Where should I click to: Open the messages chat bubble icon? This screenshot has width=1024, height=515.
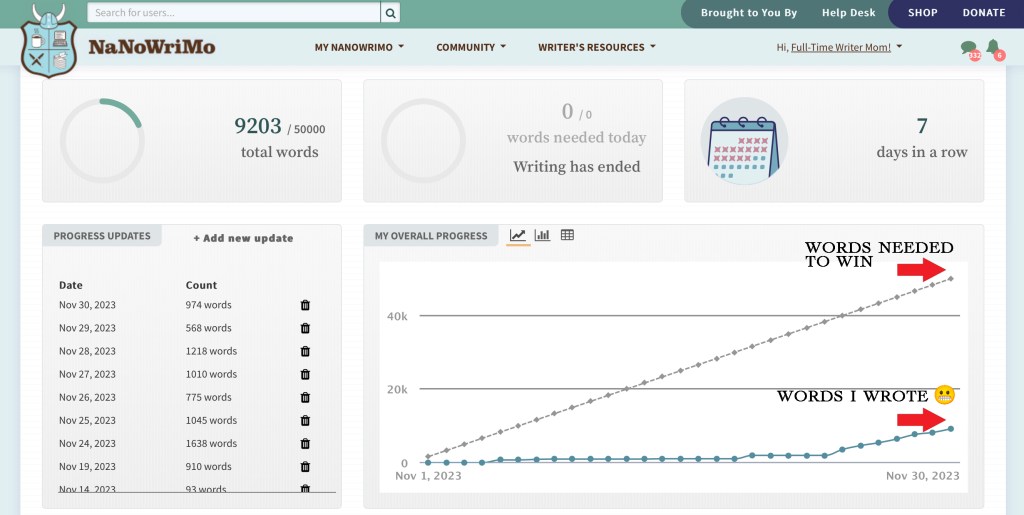tap(968, 48)
